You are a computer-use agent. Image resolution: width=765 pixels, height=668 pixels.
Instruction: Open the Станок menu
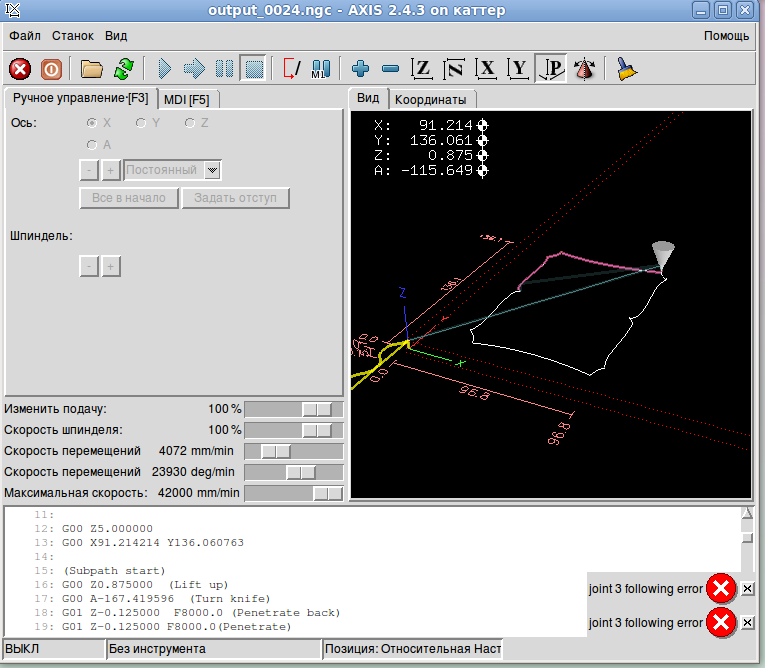[x=73, y=36]
